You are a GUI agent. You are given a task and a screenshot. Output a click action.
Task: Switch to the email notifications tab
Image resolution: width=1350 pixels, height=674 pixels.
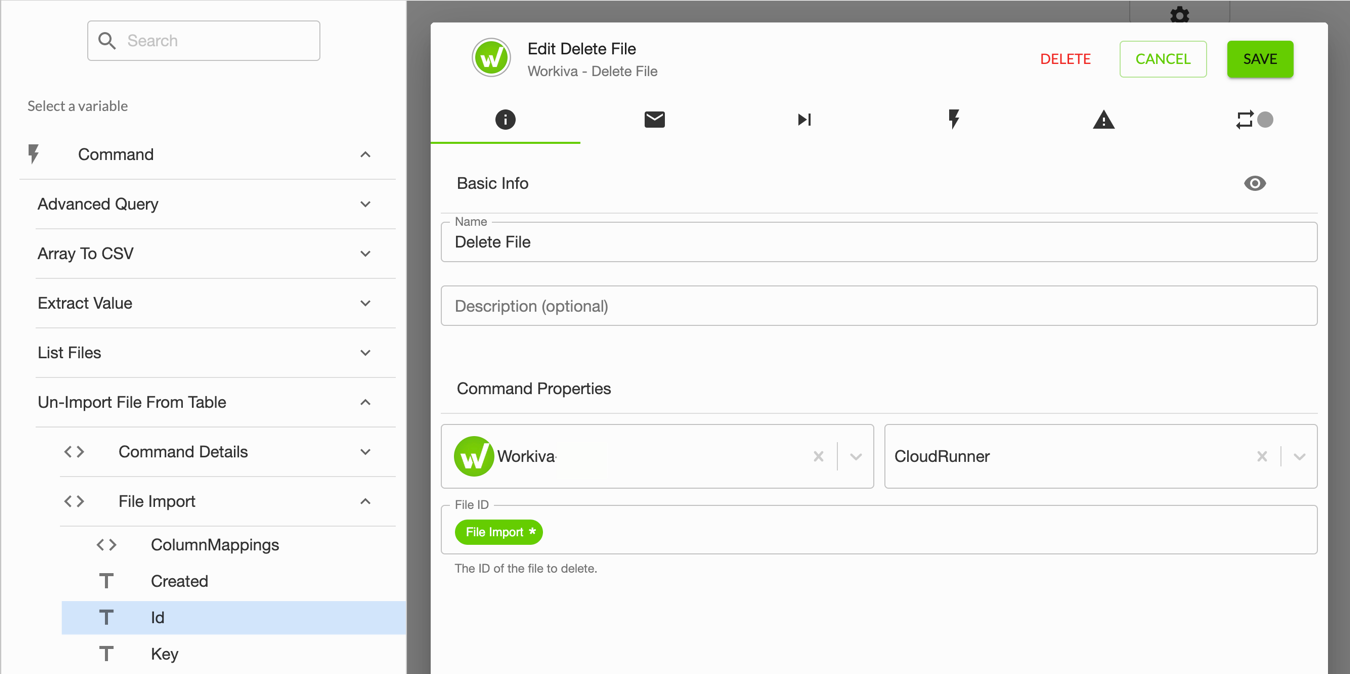coord(654,119)
